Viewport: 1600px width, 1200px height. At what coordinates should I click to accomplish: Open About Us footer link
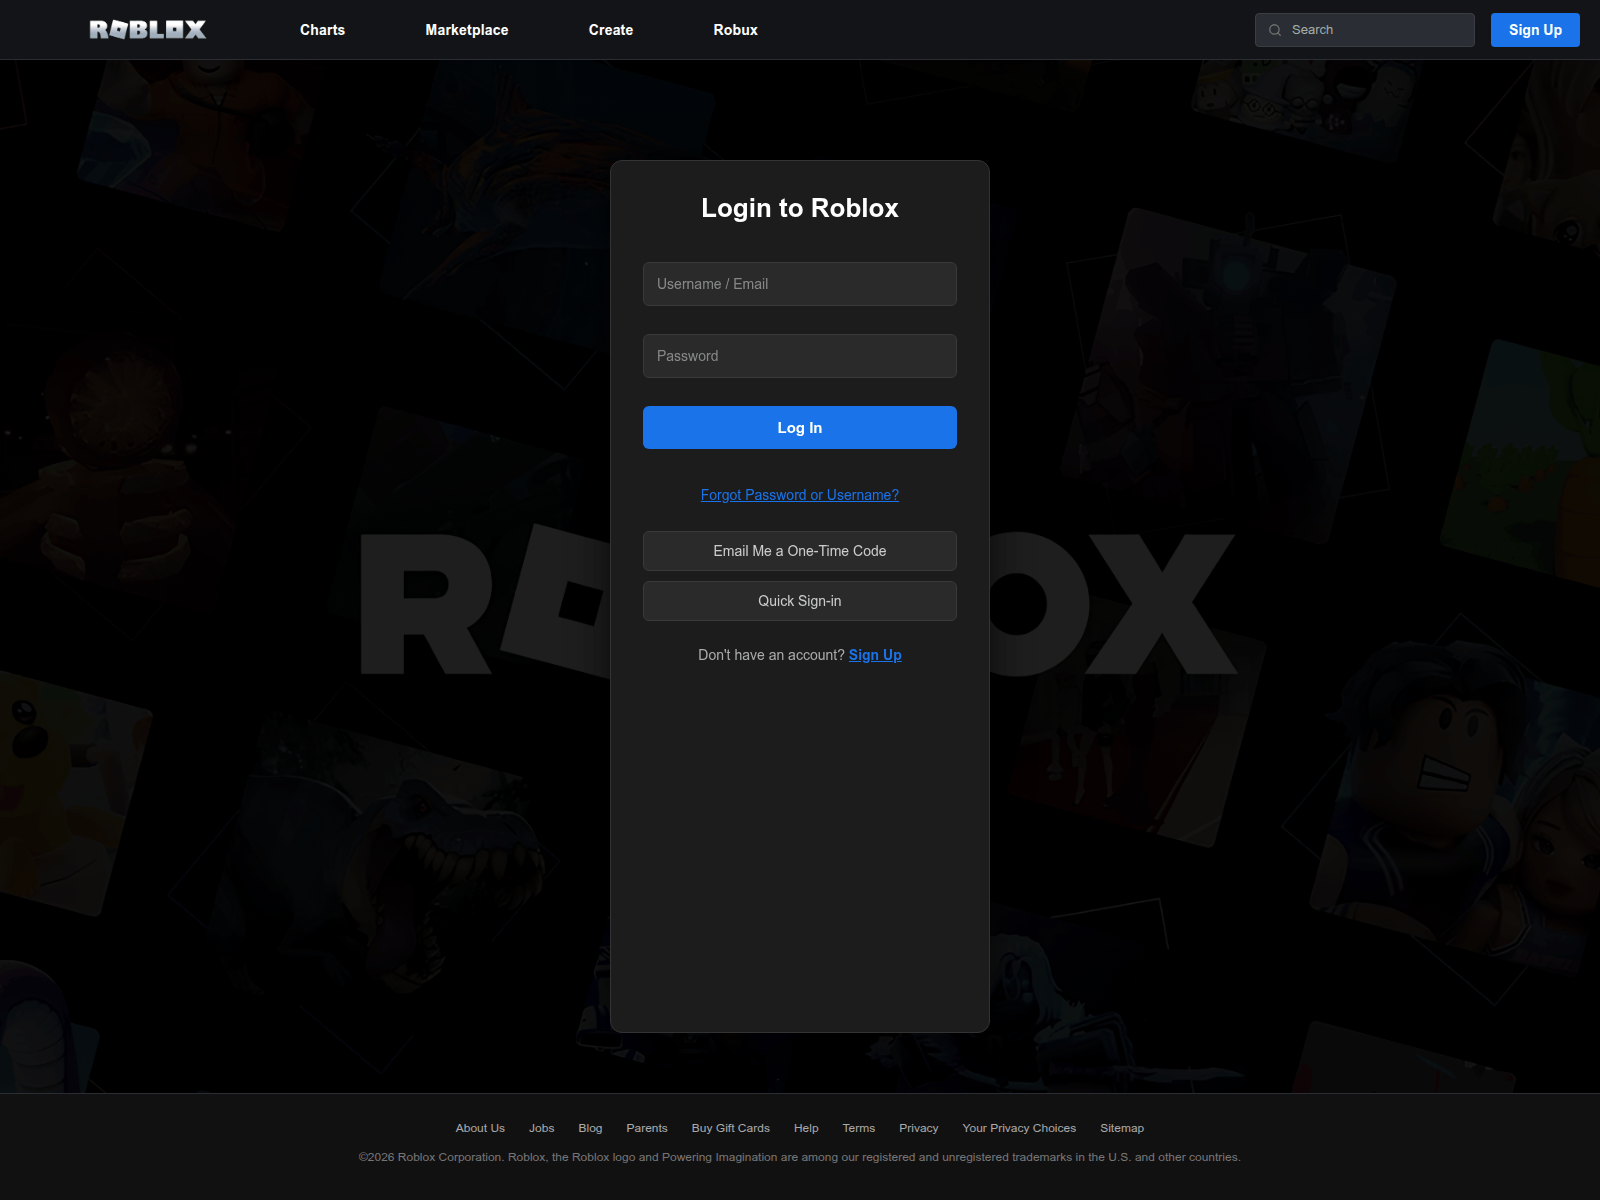point(480,1128)
